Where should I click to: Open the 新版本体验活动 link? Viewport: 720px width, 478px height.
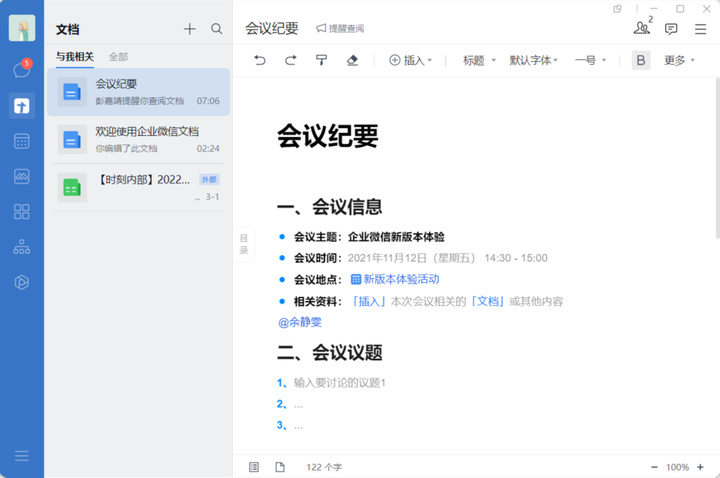click(x=395, y=279)
